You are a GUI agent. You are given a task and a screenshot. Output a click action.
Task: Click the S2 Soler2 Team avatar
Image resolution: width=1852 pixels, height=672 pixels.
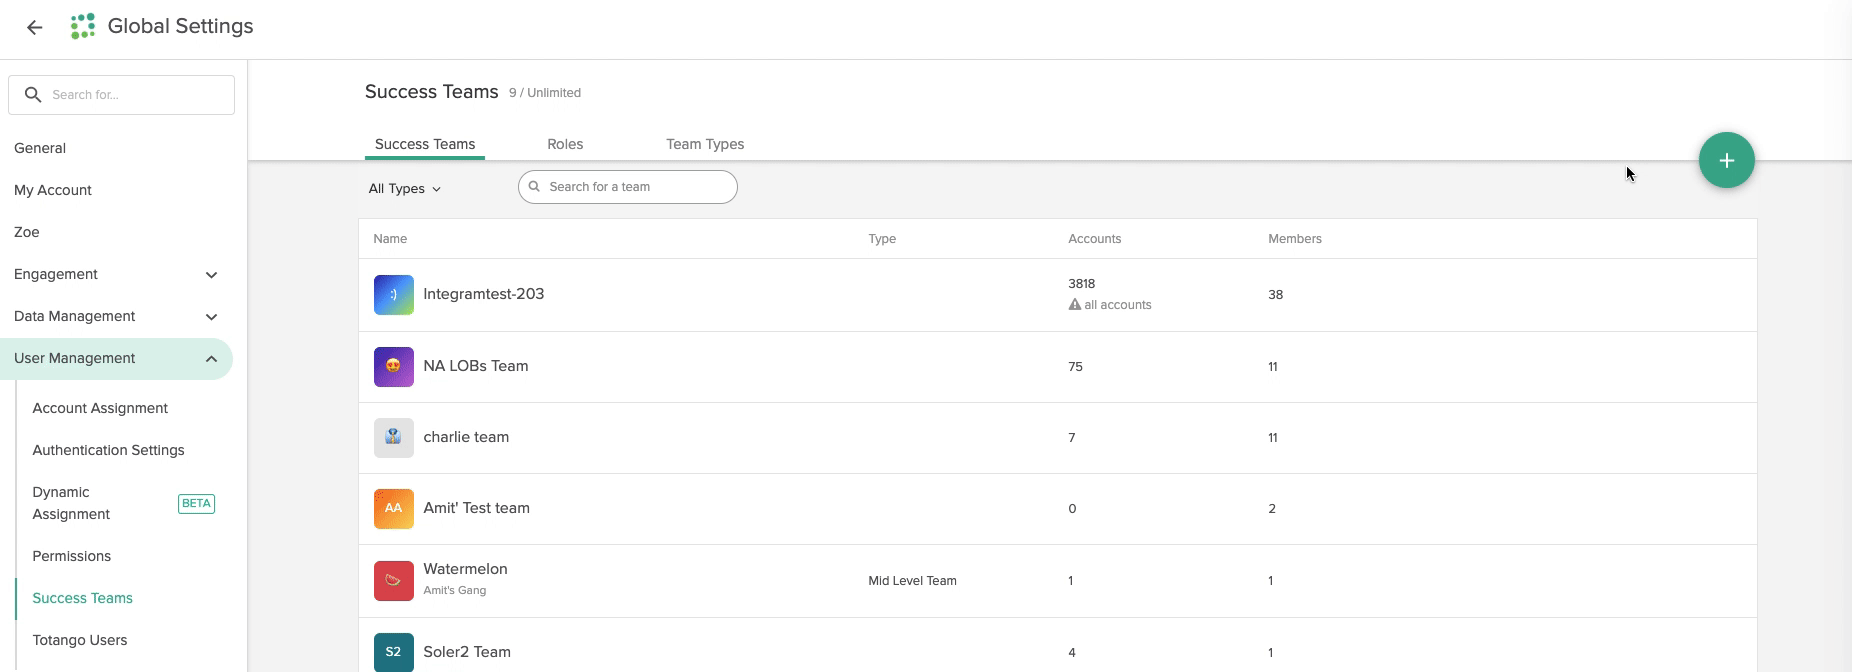(394, 652)
